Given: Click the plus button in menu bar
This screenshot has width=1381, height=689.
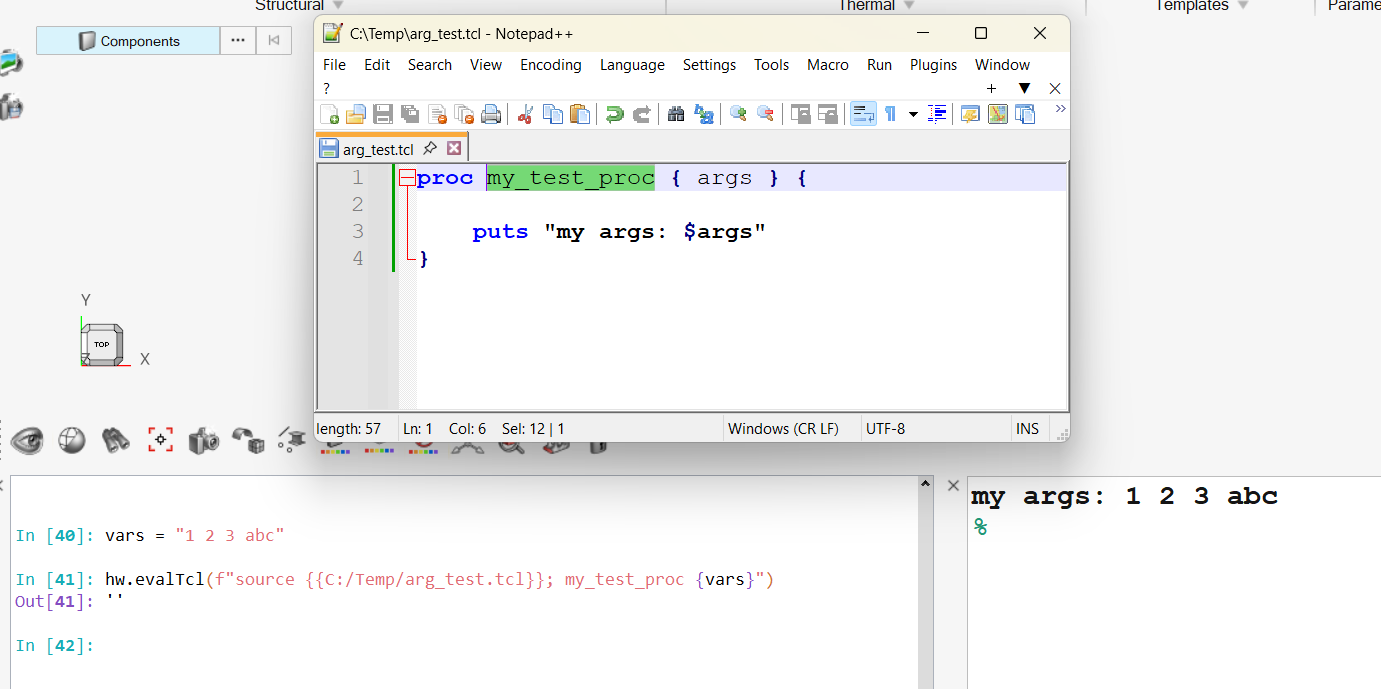Looking at the screenshot, I should 991,89.
